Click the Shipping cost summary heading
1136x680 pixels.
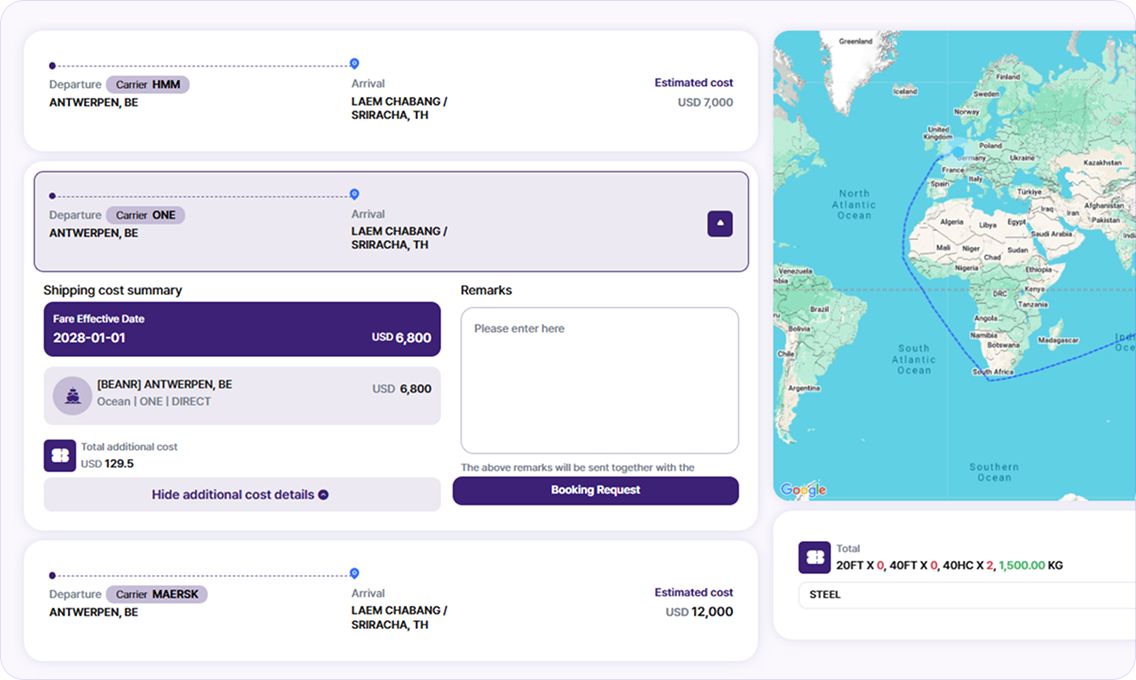pyautogui.click(x=112, y=290)
